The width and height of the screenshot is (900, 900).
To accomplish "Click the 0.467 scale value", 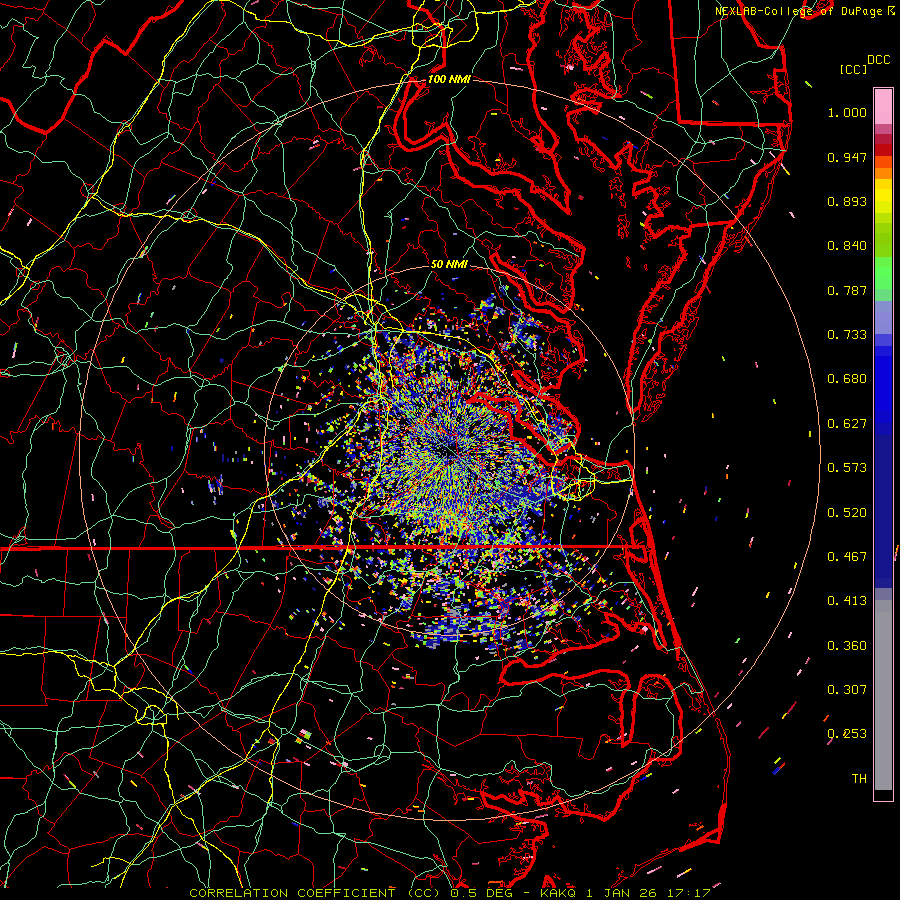I will pos(847,557).
